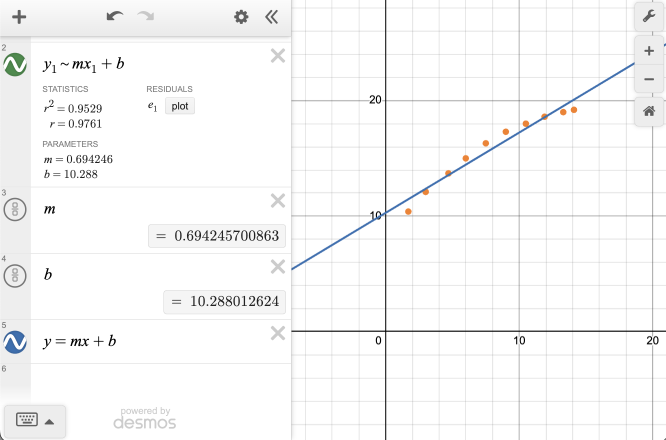
Task: Show the on-screen keyboard
Action: 26,421
